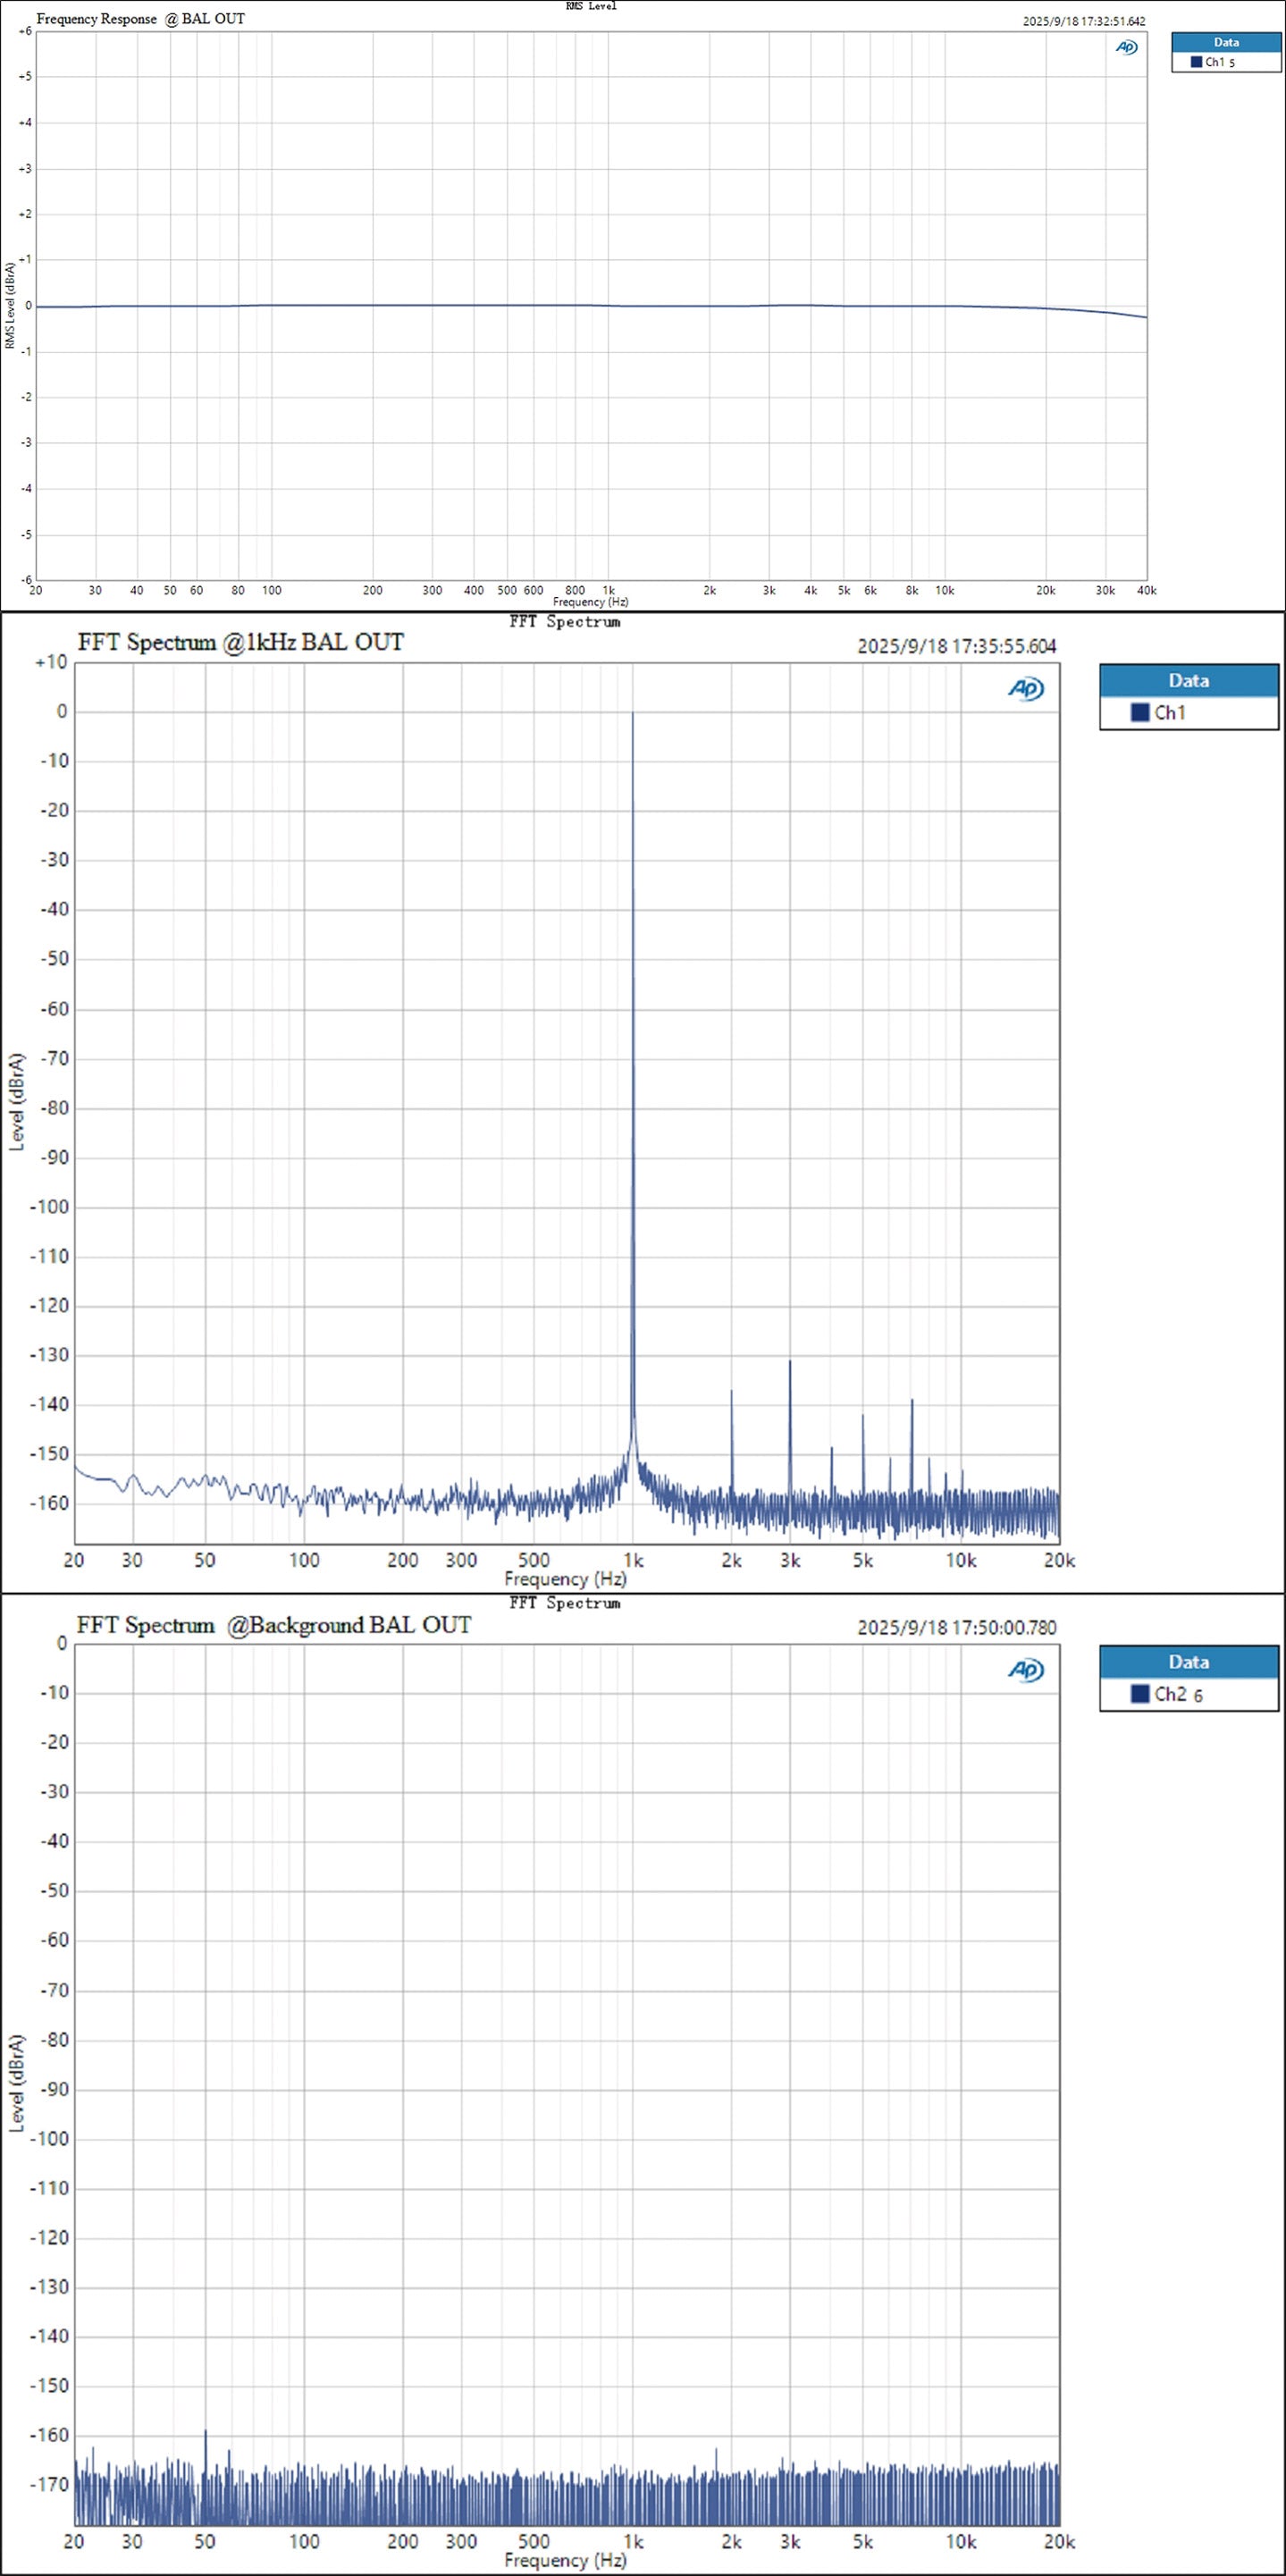Click the Data legend header of 1kHz FFT graph
The width and height of the screenshot is (1286, 2576).
tap(1188, 681)
